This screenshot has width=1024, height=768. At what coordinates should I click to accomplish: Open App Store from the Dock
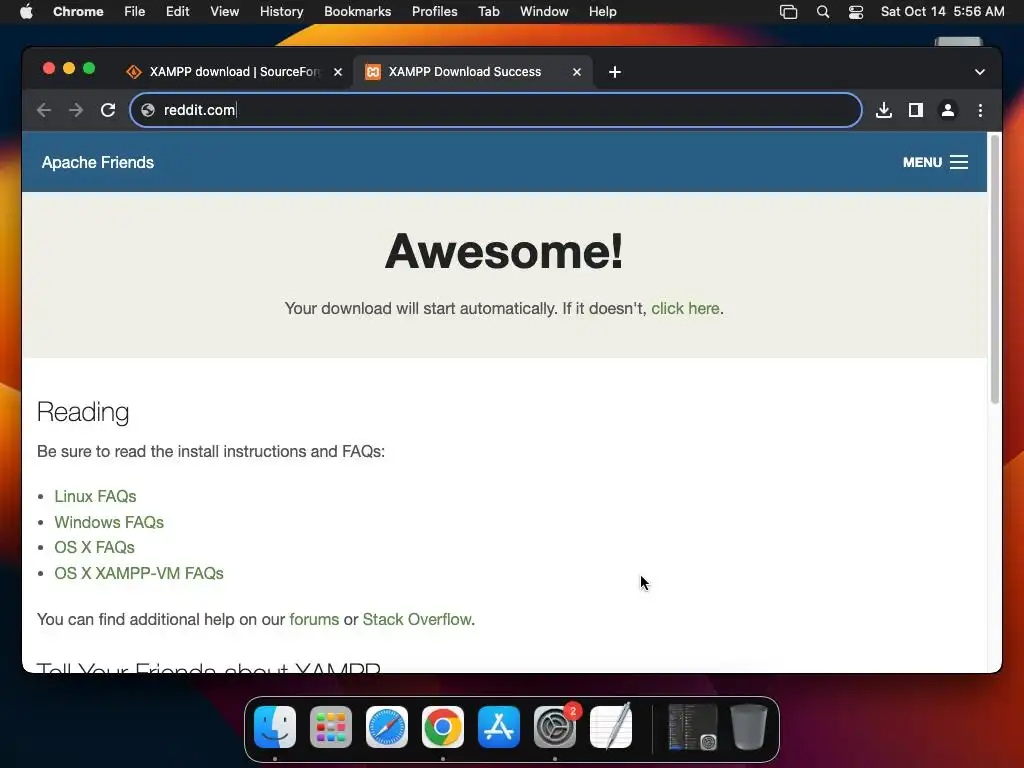(x=499, y=727)
